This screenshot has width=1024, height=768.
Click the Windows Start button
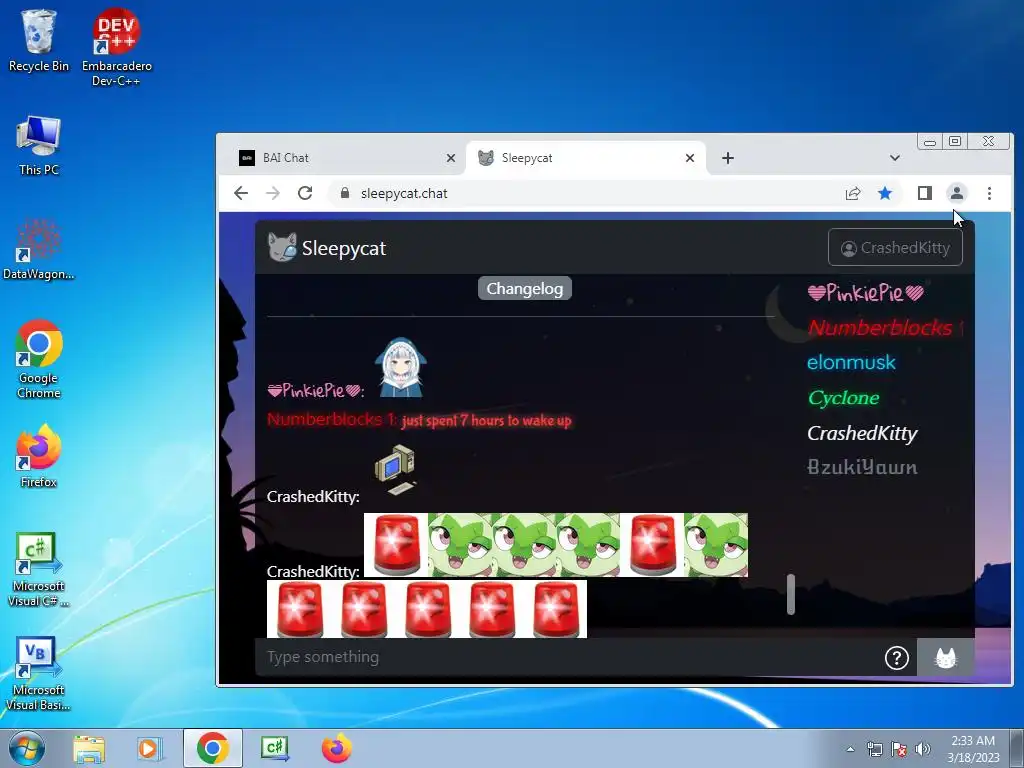[27, 748]
